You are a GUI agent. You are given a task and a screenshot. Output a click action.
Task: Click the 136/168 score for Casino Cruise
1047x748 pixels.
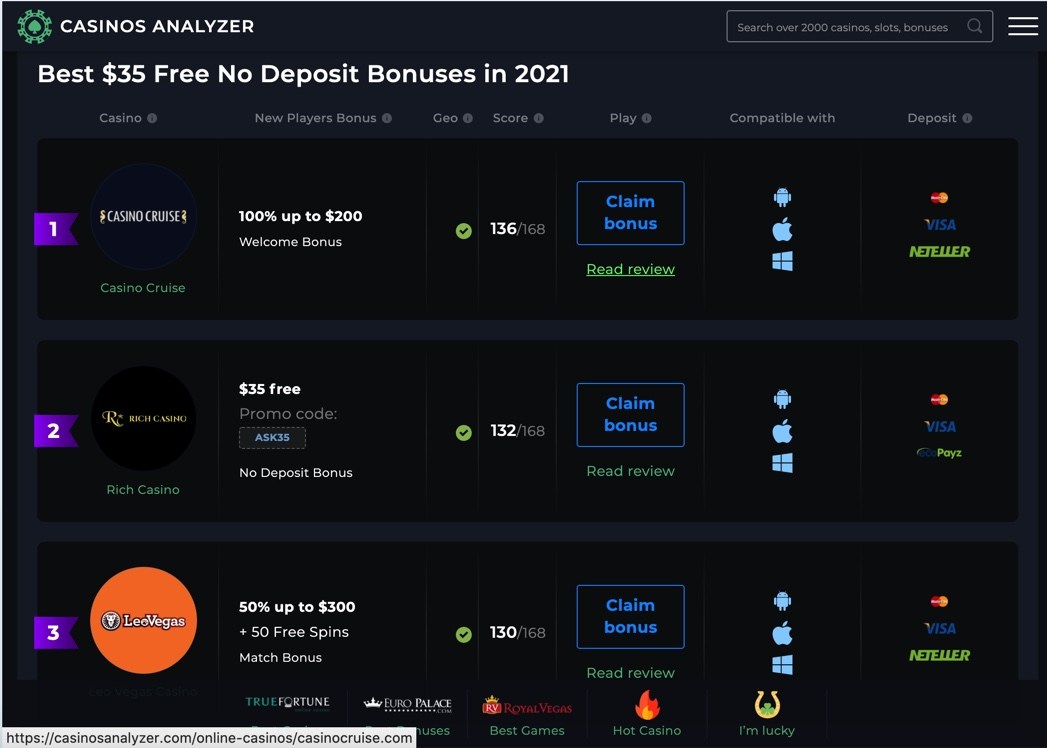coord(517,229)
